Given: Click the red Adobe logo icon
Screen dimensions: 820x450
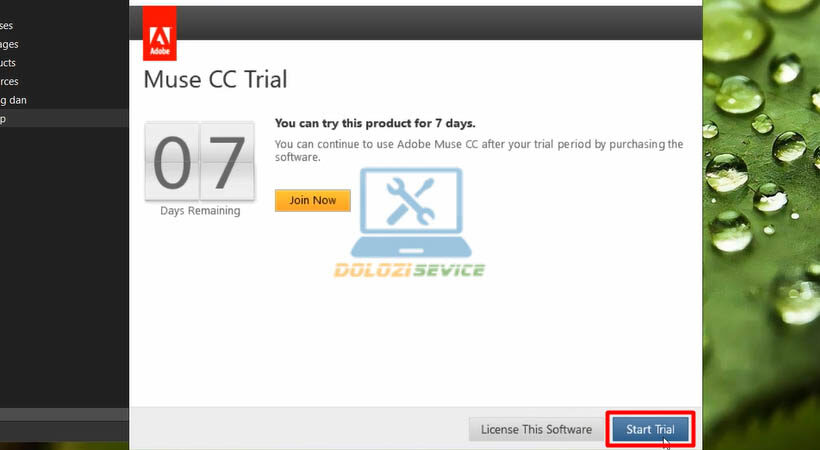Looking at the screenshot, I should coord(160,33).
